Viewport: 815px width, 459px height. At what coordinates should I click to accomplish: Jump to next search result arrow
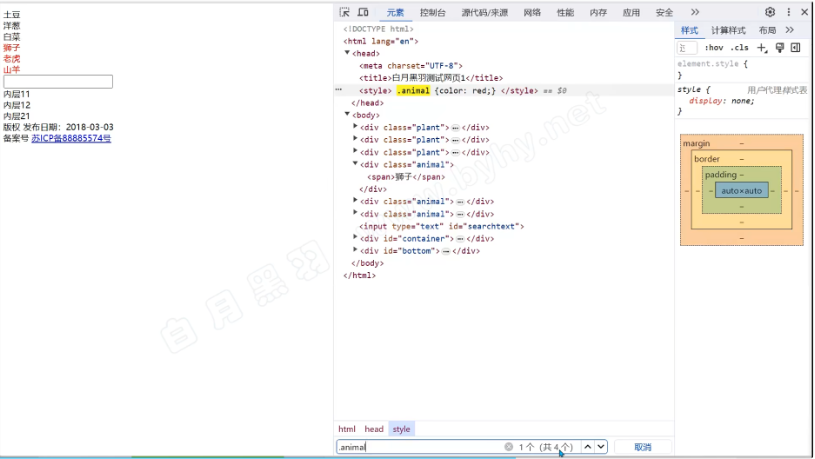(600, 447)
